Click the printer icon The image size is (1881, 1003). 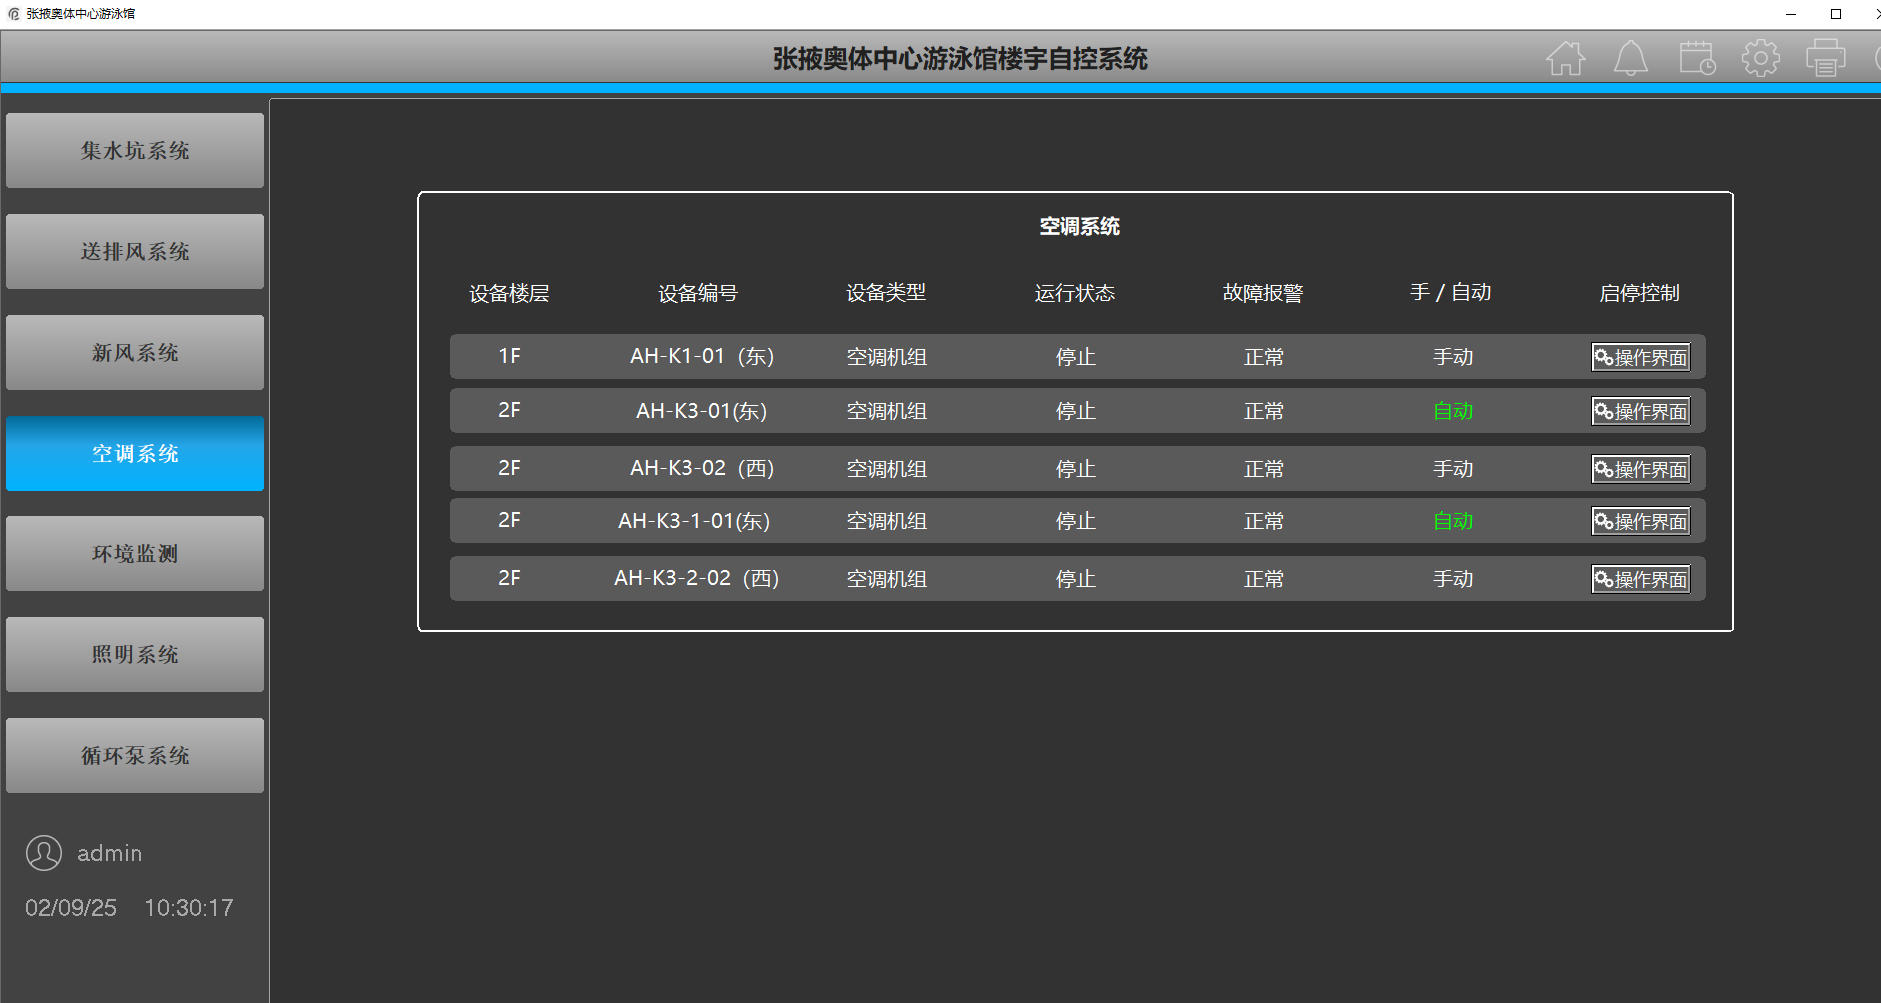1825,59
